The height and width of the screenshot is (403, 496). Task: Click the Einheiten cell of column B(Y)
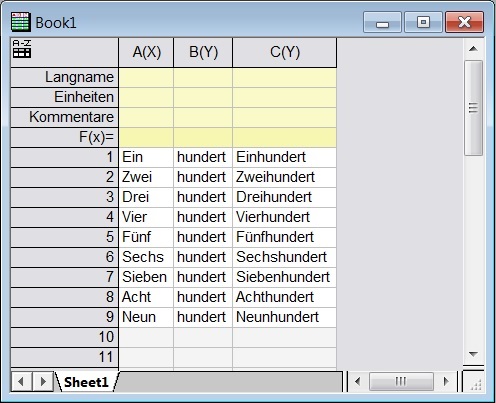point(203,97)
